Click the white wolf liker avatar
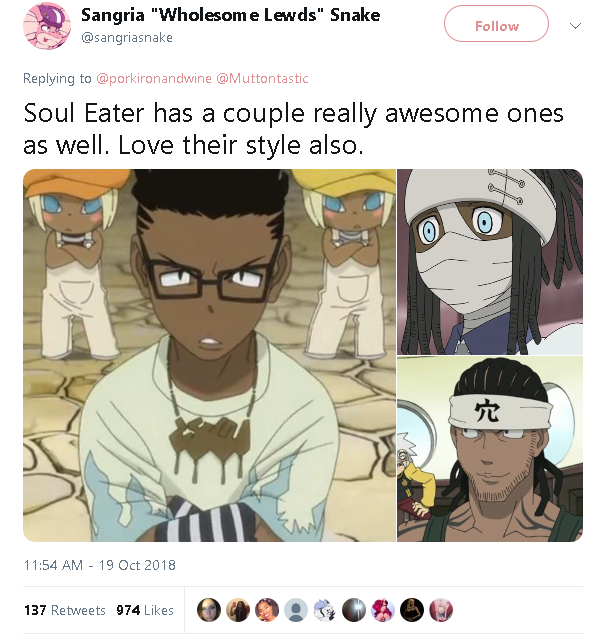606x635 pixels. [x=325, y=610]
